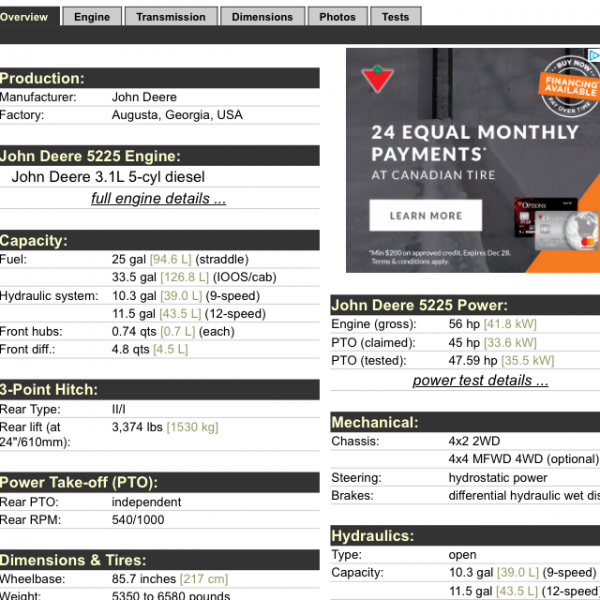Click the Capacity section's '11.5 gal [43.5 L] (12-speed)' value
The width and height of the screenshot is (600, 600).
click(x=189, y=314)
